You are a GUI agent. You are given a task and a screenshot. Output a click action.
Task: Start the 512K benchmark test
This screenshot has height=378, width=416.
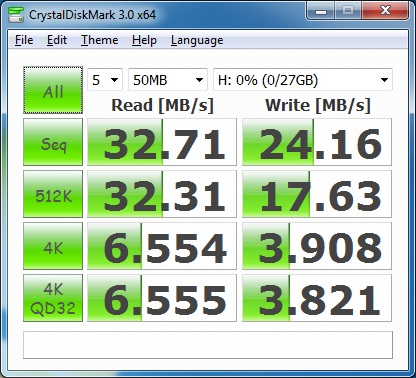coord(53,194)
